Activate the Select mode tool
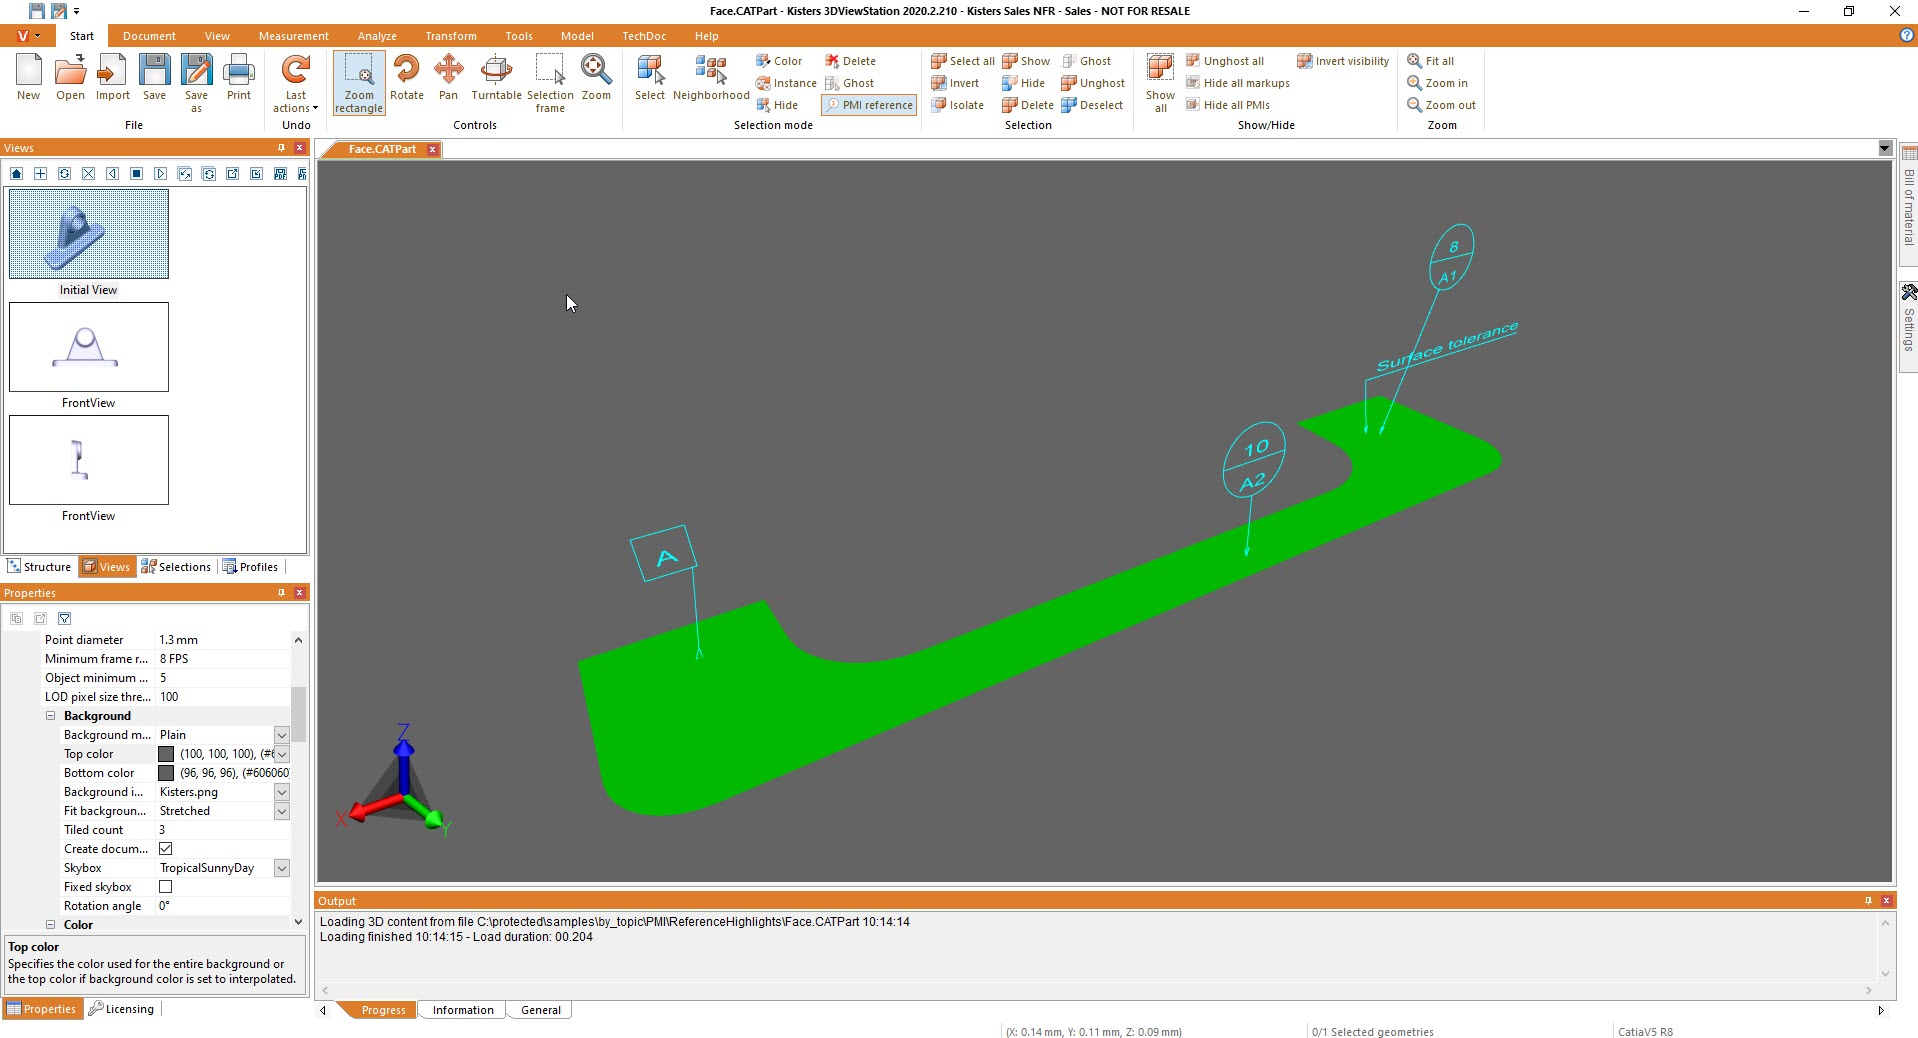 tap(650, 78)
